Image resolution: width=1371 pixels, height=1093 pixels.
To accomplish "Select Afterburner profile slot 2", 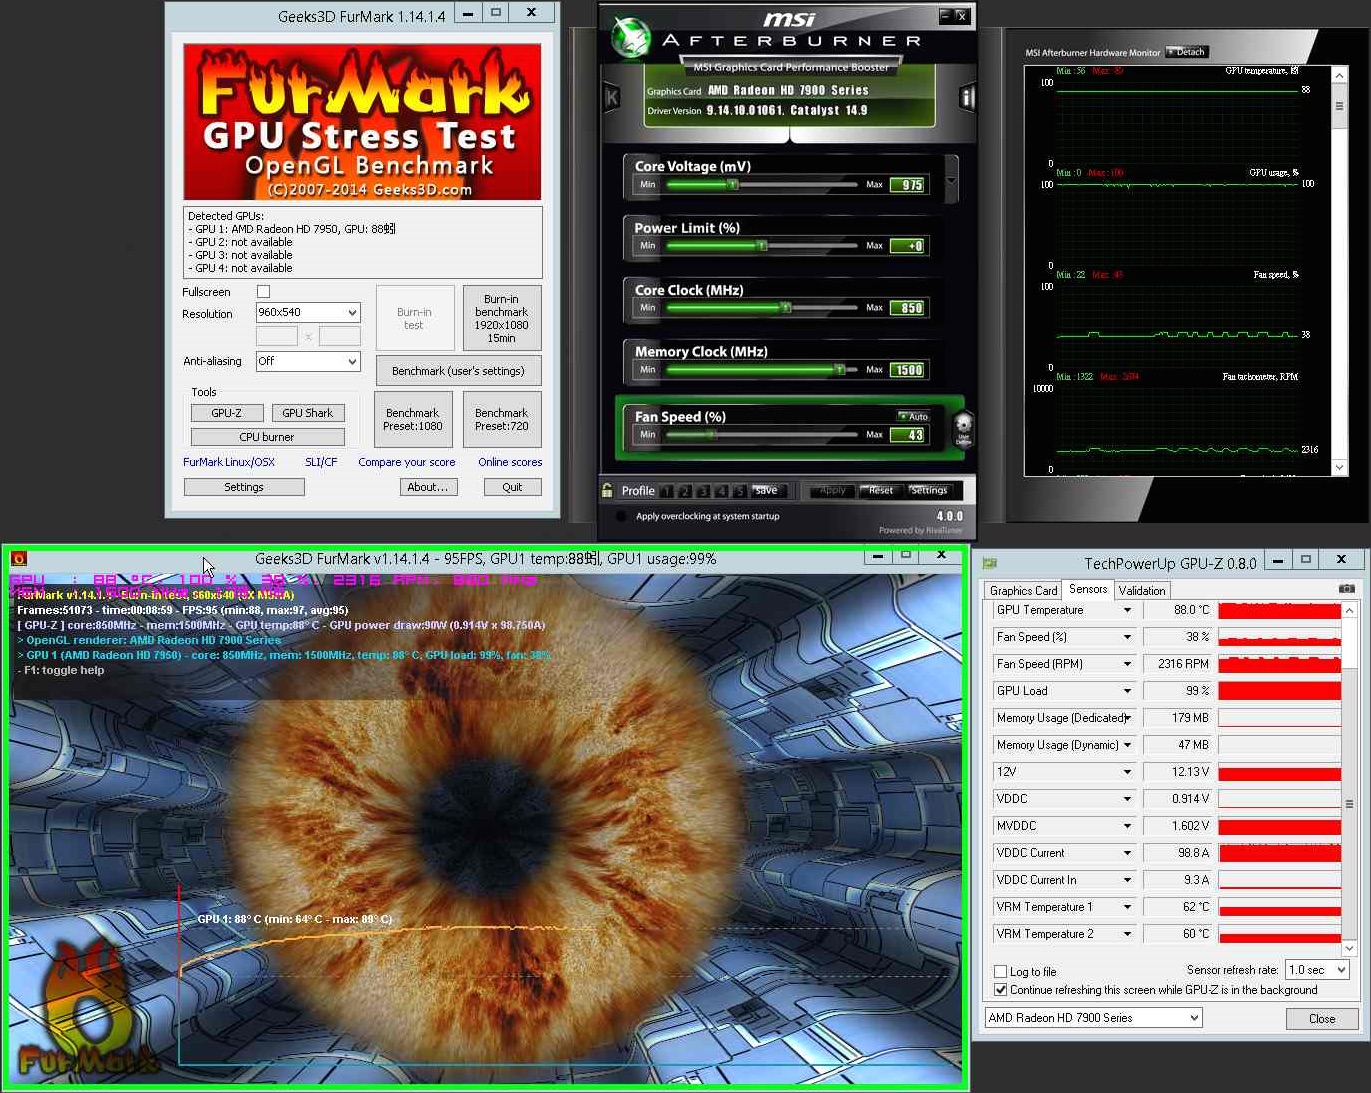I will (685, 491).
